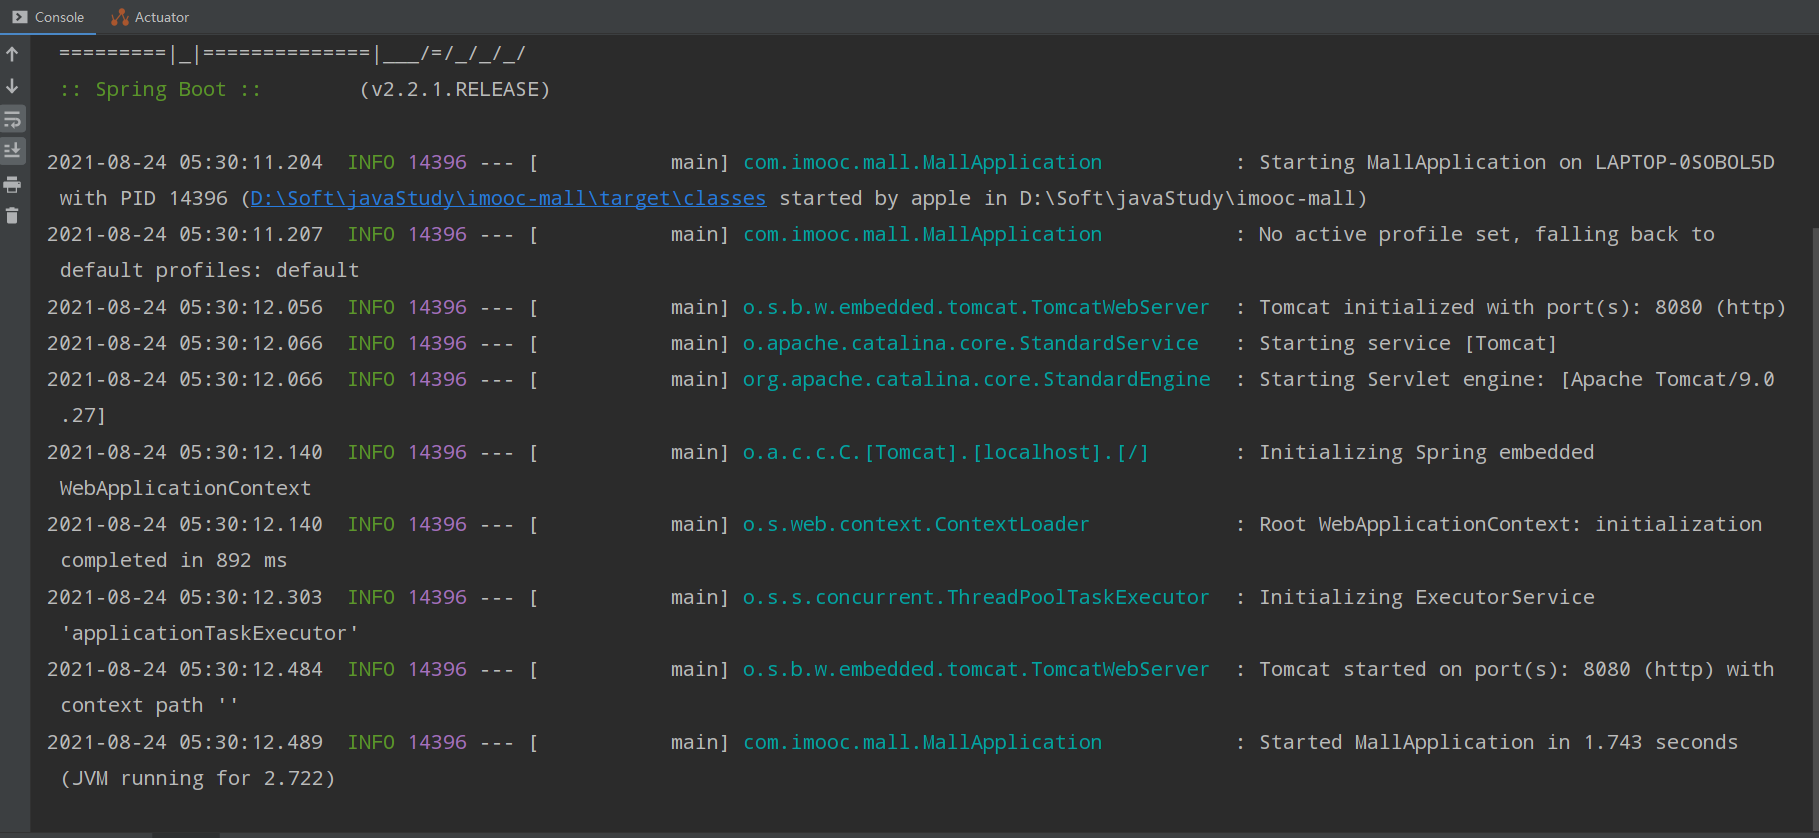1819x838 pixels.
Task: Click 'o.s.s.concurrent.ThreadPoolTaskExecutor' logger name
Action: (x=975, y=597)
